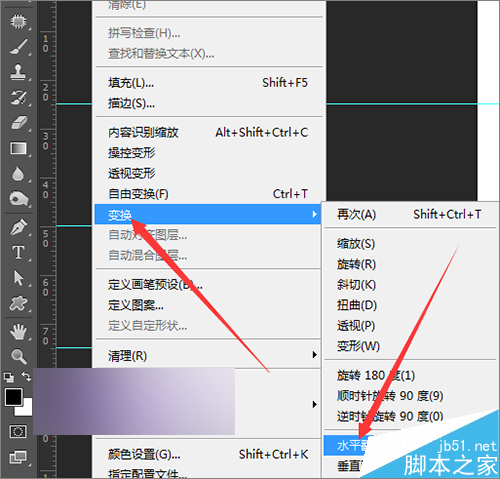Choose 旋转(R) in transform submenu

tap(410, 264)
